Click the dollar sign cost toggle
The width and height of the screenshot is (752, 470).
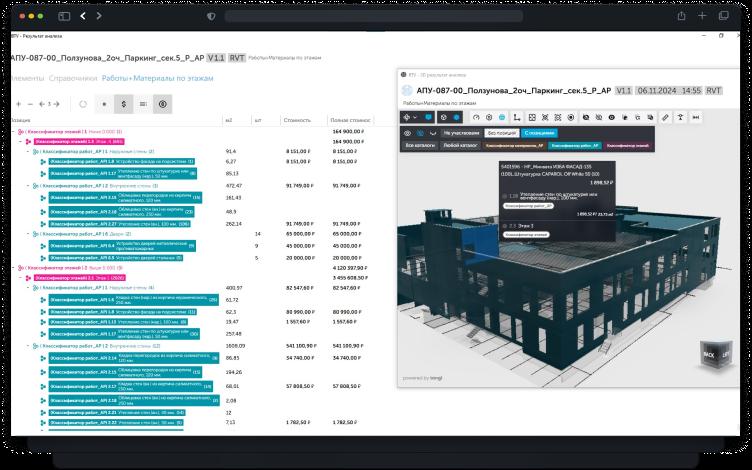point(124,103)
